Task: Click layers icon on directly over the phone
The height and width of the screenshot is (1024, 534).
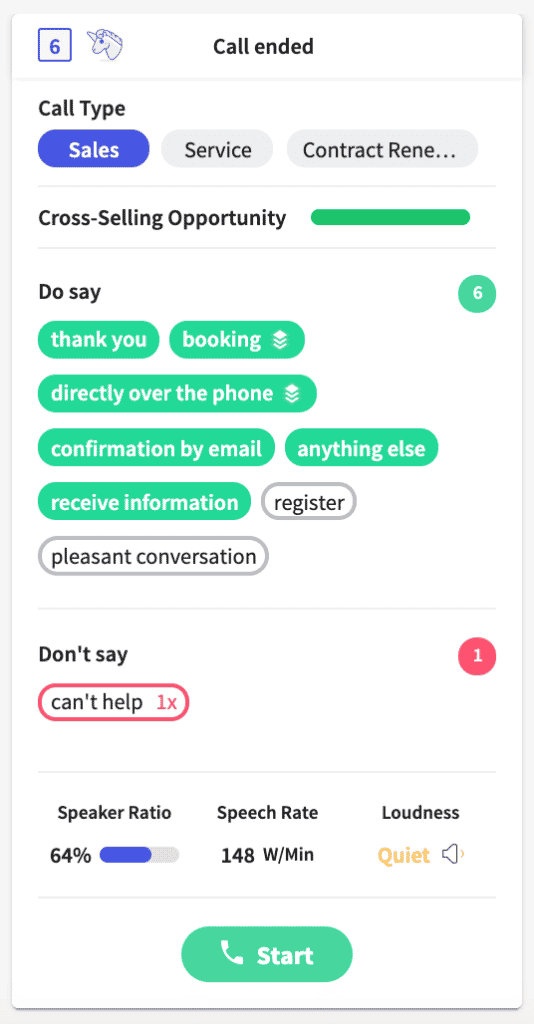Action: coord(292,394)
